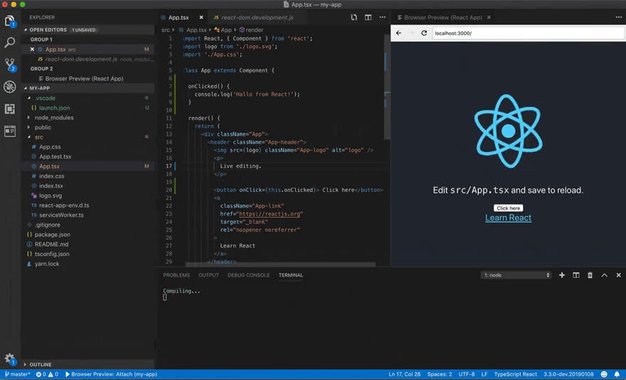Viewport: 626px width, 380px height.
Task: Expand the public folder
Action: 28,128
